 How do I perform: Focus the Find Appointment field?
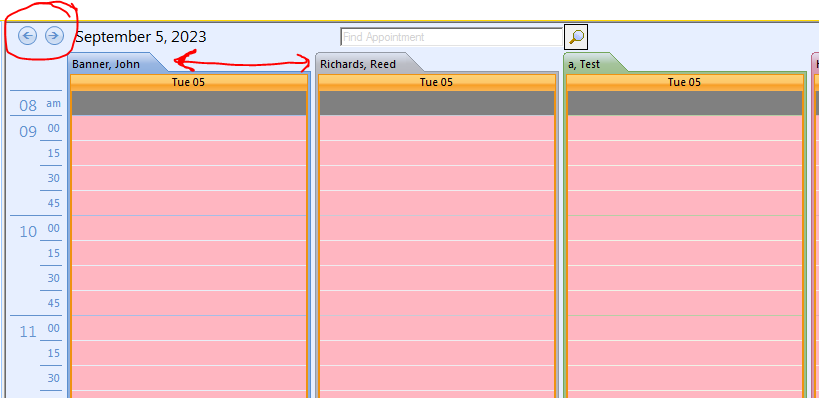click(x=451, y=37)
